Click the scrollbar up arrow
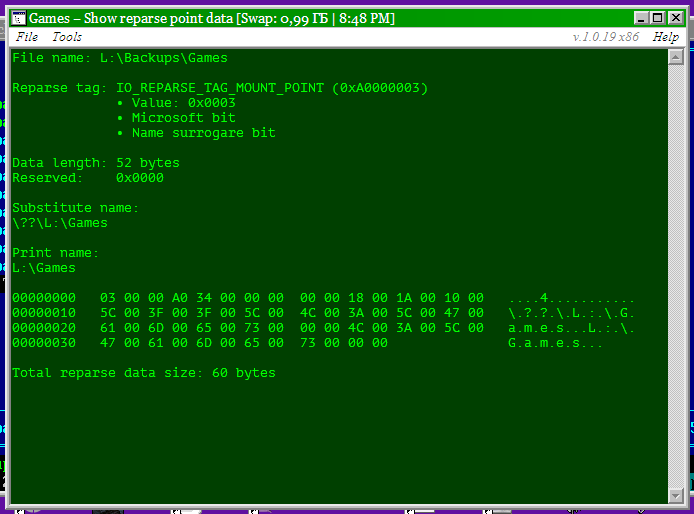The height and width of the screenshot is (514, 694). coord(675,57)
